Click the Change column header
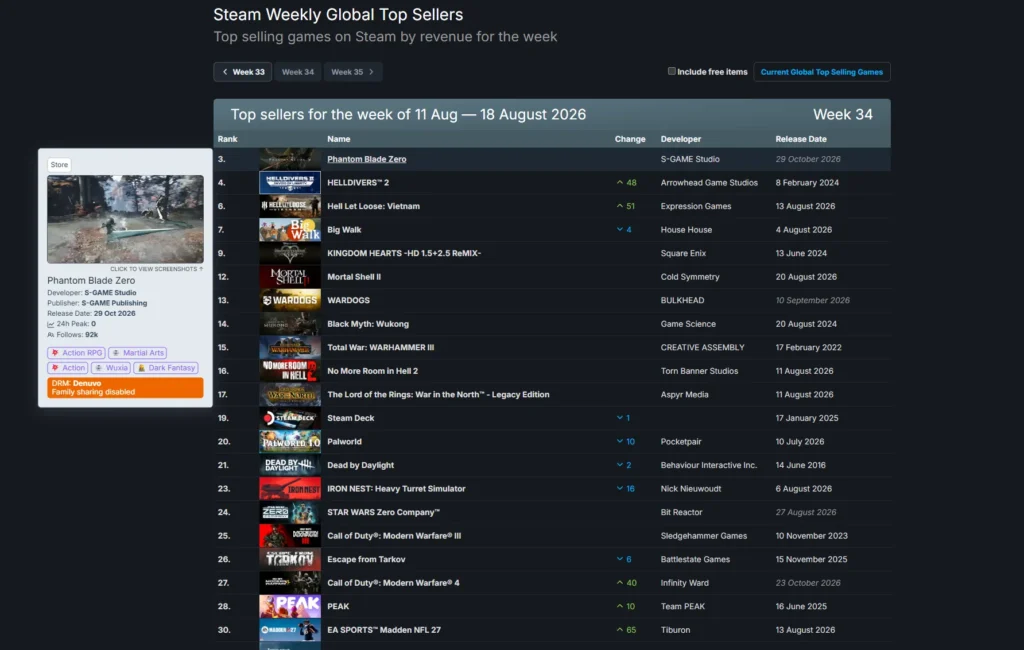 (630, 139)
